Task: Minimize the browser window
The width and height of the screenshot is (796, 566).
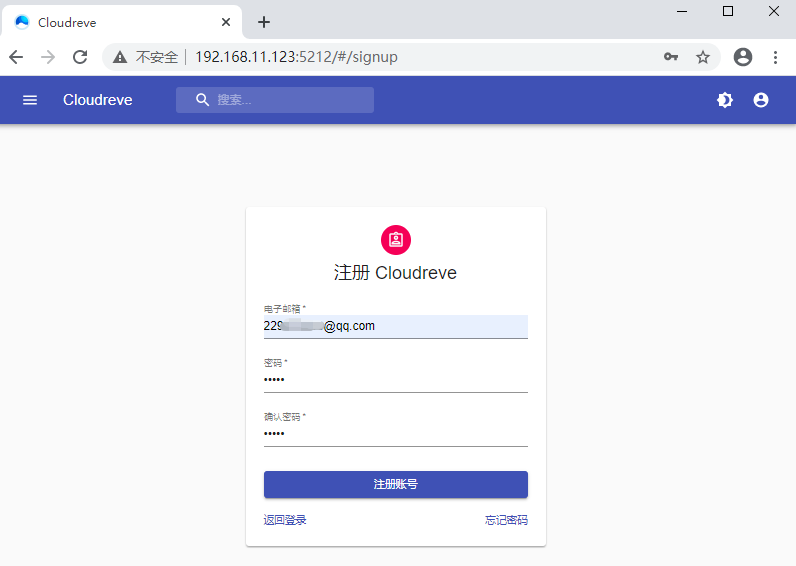Action: (x=682, y=11)
